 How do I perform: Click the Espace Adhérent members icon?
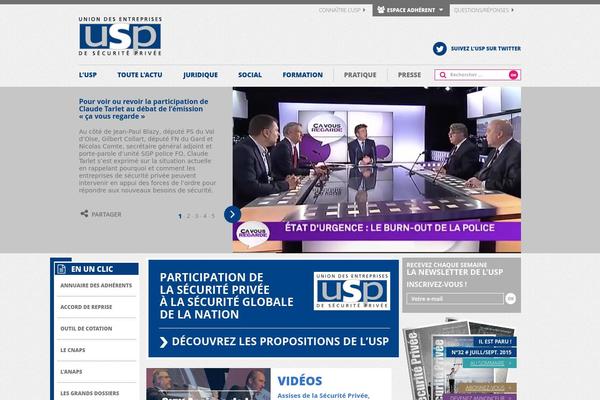click(x=381, y=10)
